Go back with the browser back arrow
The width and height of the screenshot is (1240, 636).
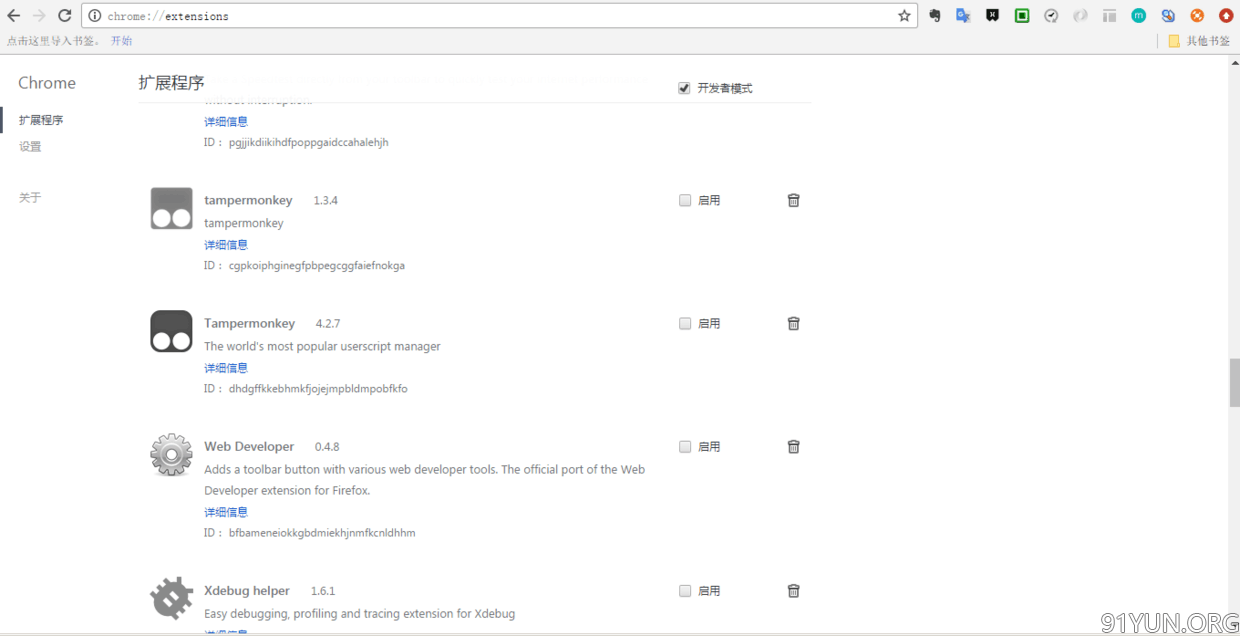tap(14, 16)
